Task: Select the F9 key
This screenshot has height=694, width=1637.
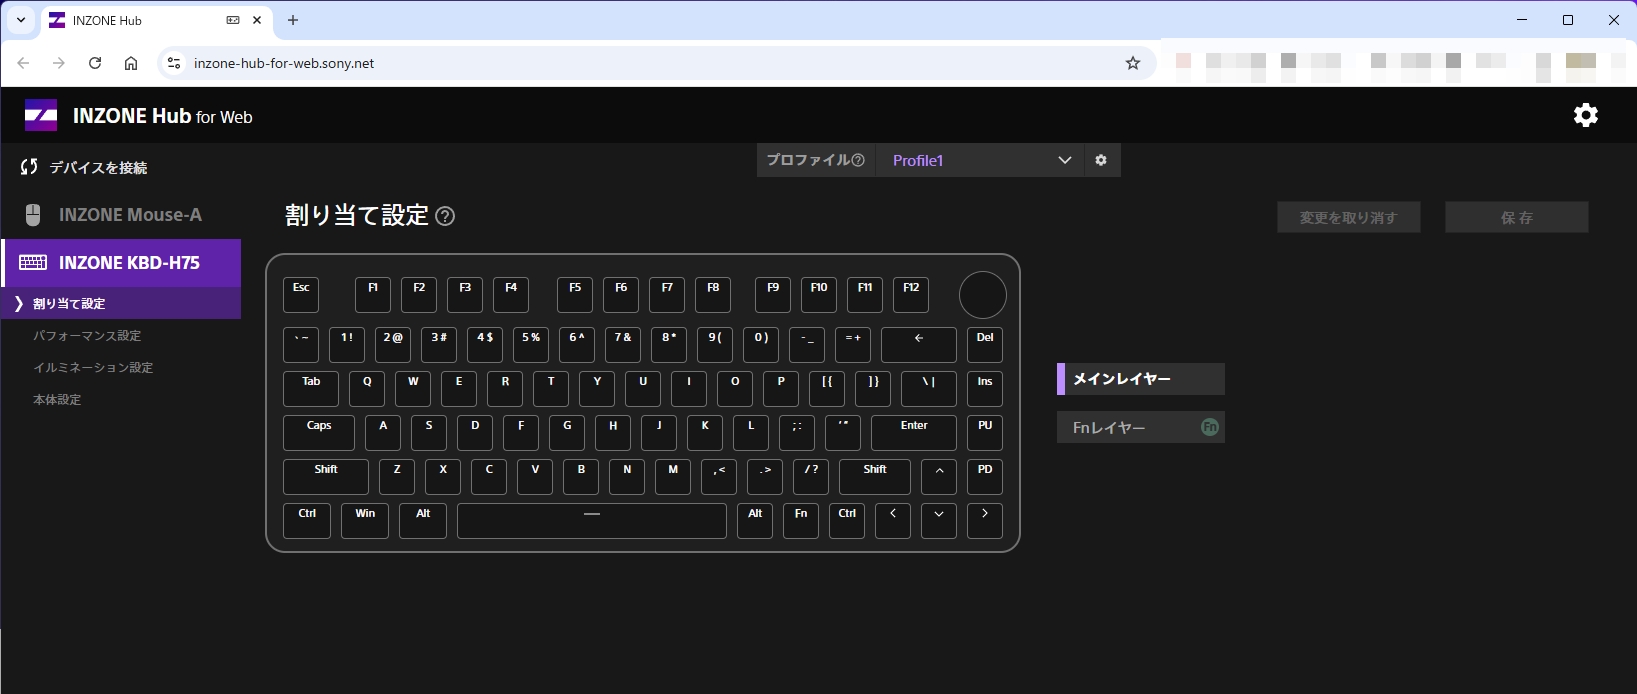Action: pyautogui.click(x=773, y=295)
